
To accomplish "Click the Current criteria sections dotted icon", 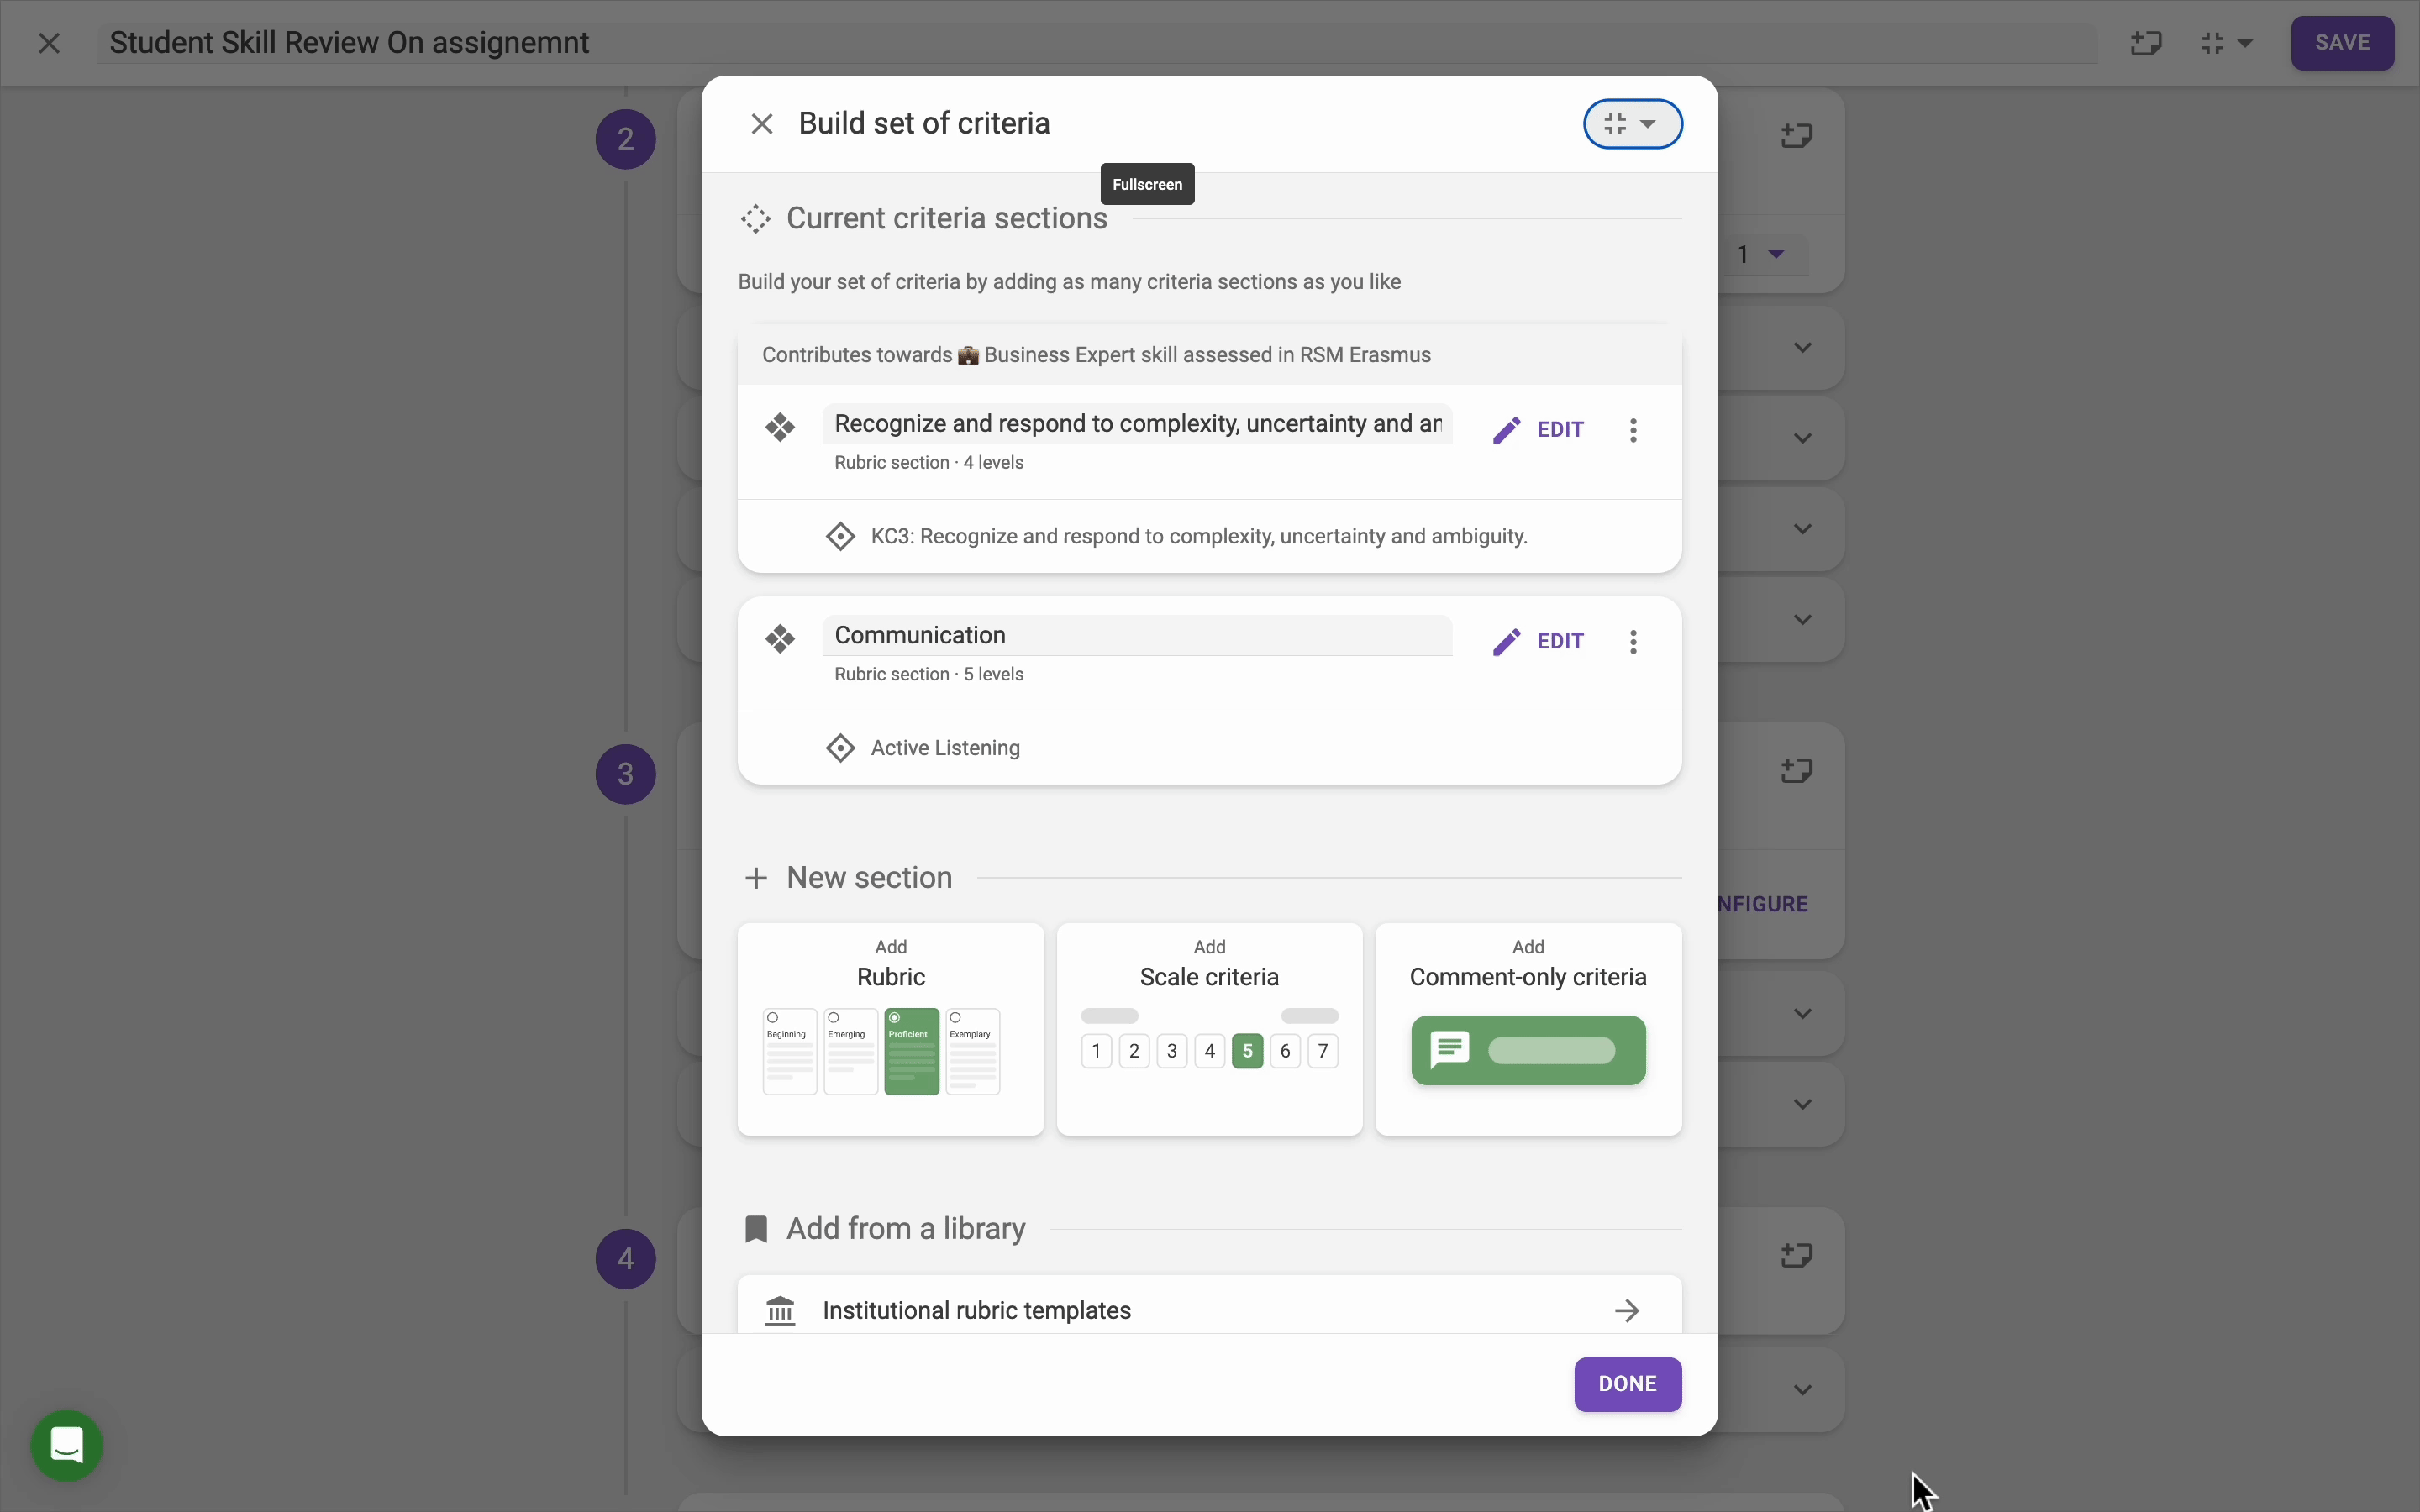I will [756, 219].
